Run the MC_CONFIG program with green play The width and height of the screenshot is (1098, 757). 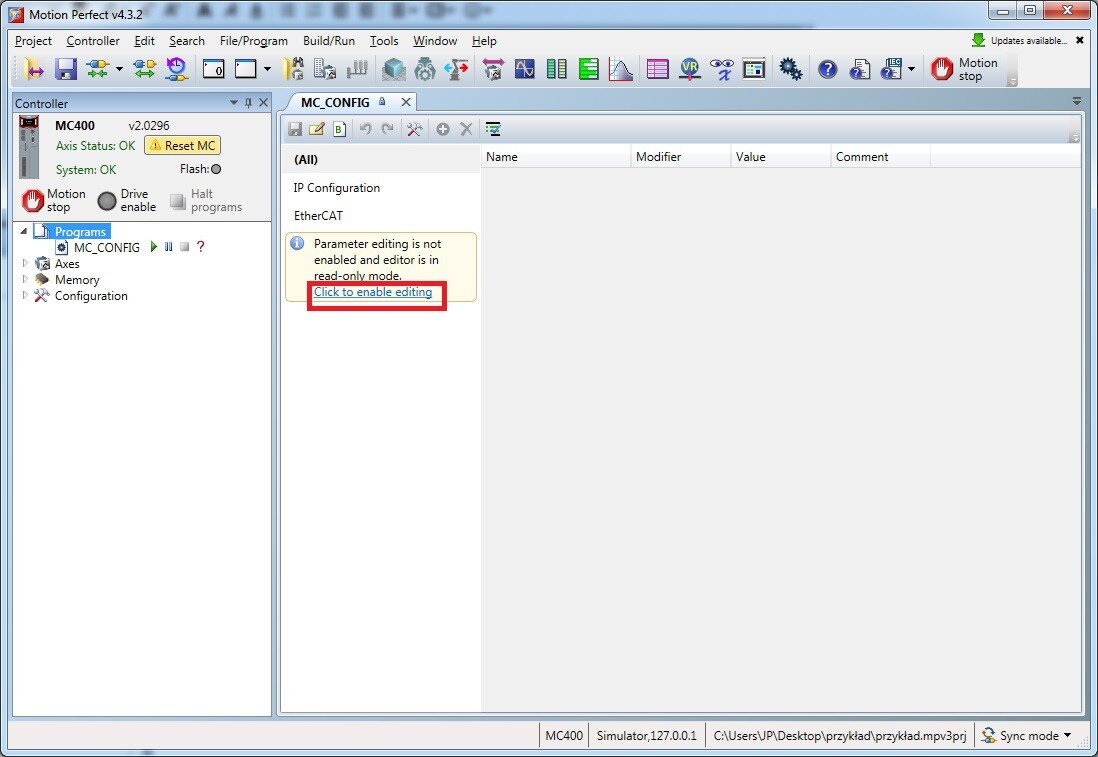pyautogui.click(x=153, y=246)
